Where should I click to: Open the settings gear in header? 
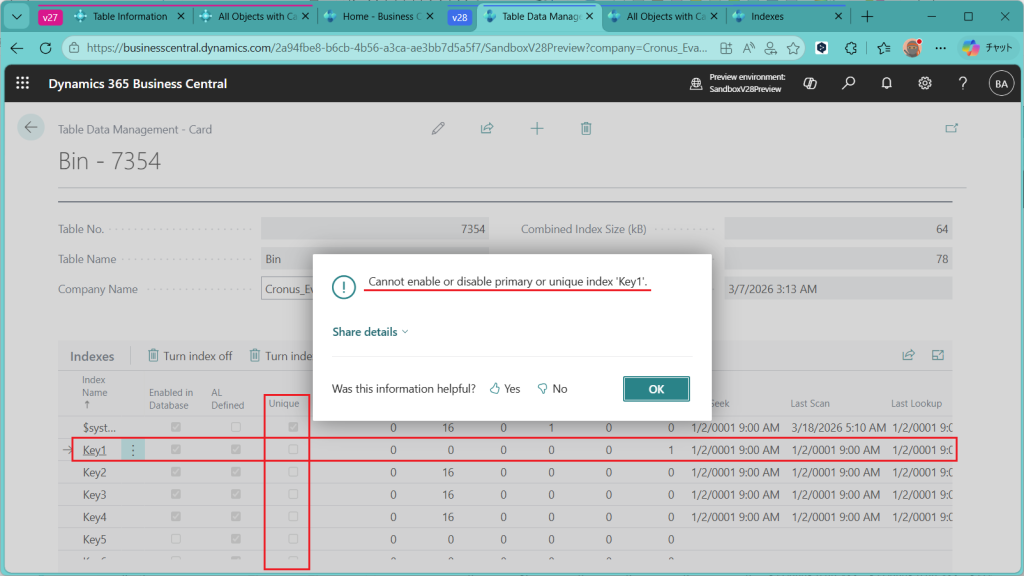click(x=925, y=84)
